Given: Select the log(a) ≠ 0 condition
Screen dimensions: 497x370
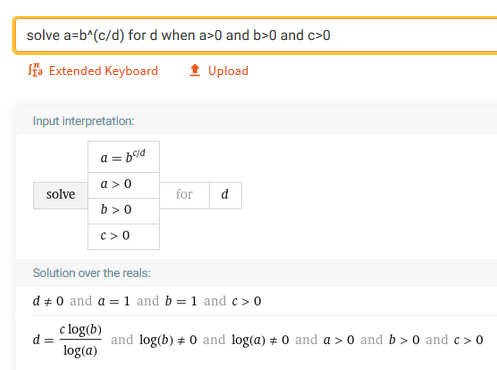Looking at the screenshot, I should click(260, 340).
